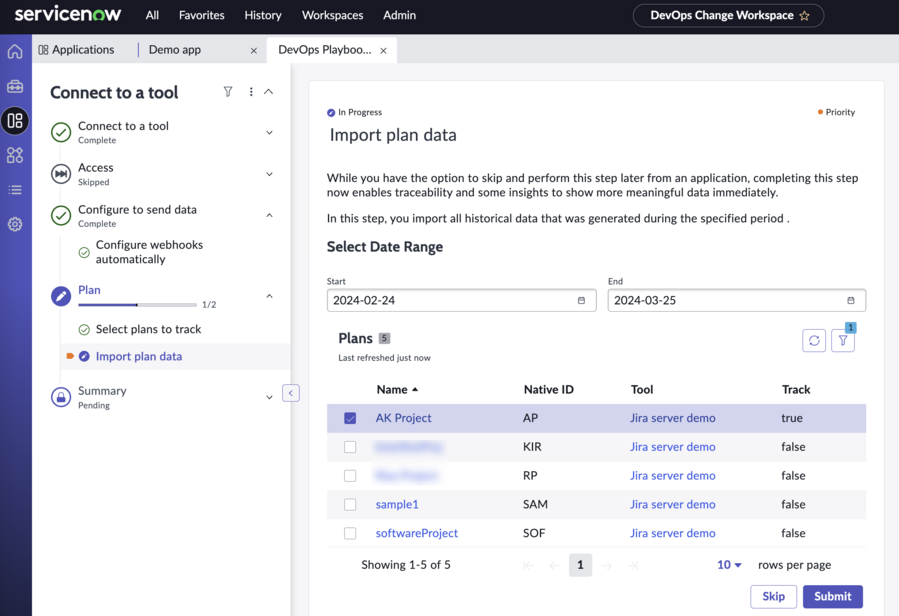Expand the Access step
899x616 pixels.
[269, 174]
